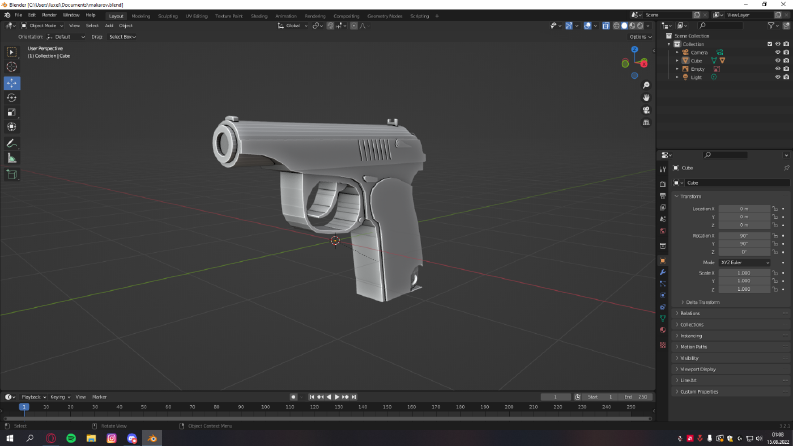The height and width of the screenshot is (446, 793).
Task: Choose the Annotate pencil tool
Action: (x=12, y=144)
